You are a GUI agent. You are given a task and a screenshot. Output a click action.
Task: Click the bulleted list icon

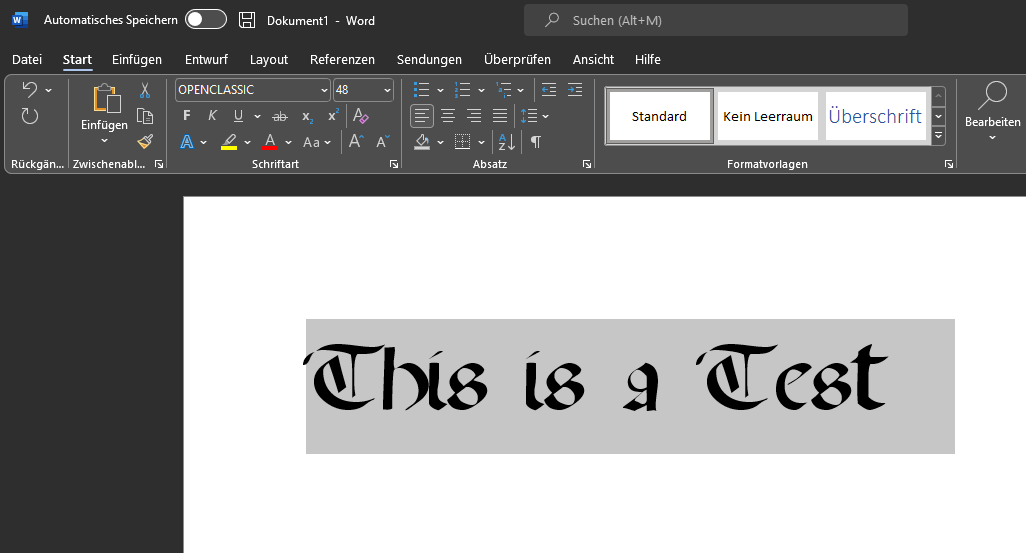point(422,90)
